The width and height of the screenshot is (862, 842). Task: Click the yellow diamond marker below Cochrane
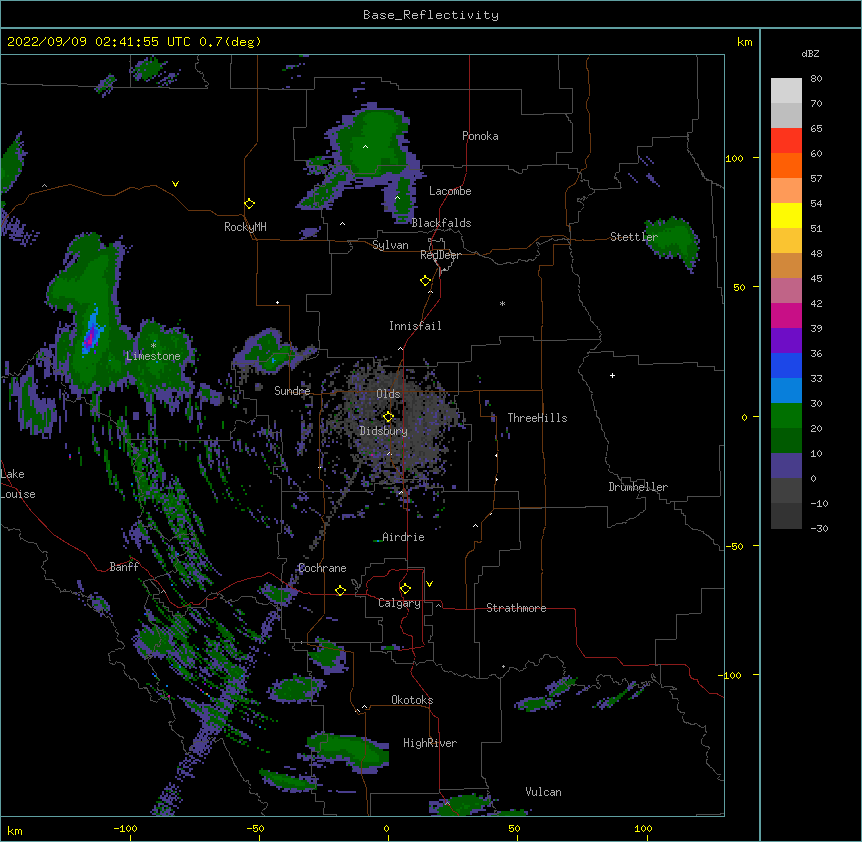click(340, 590)
